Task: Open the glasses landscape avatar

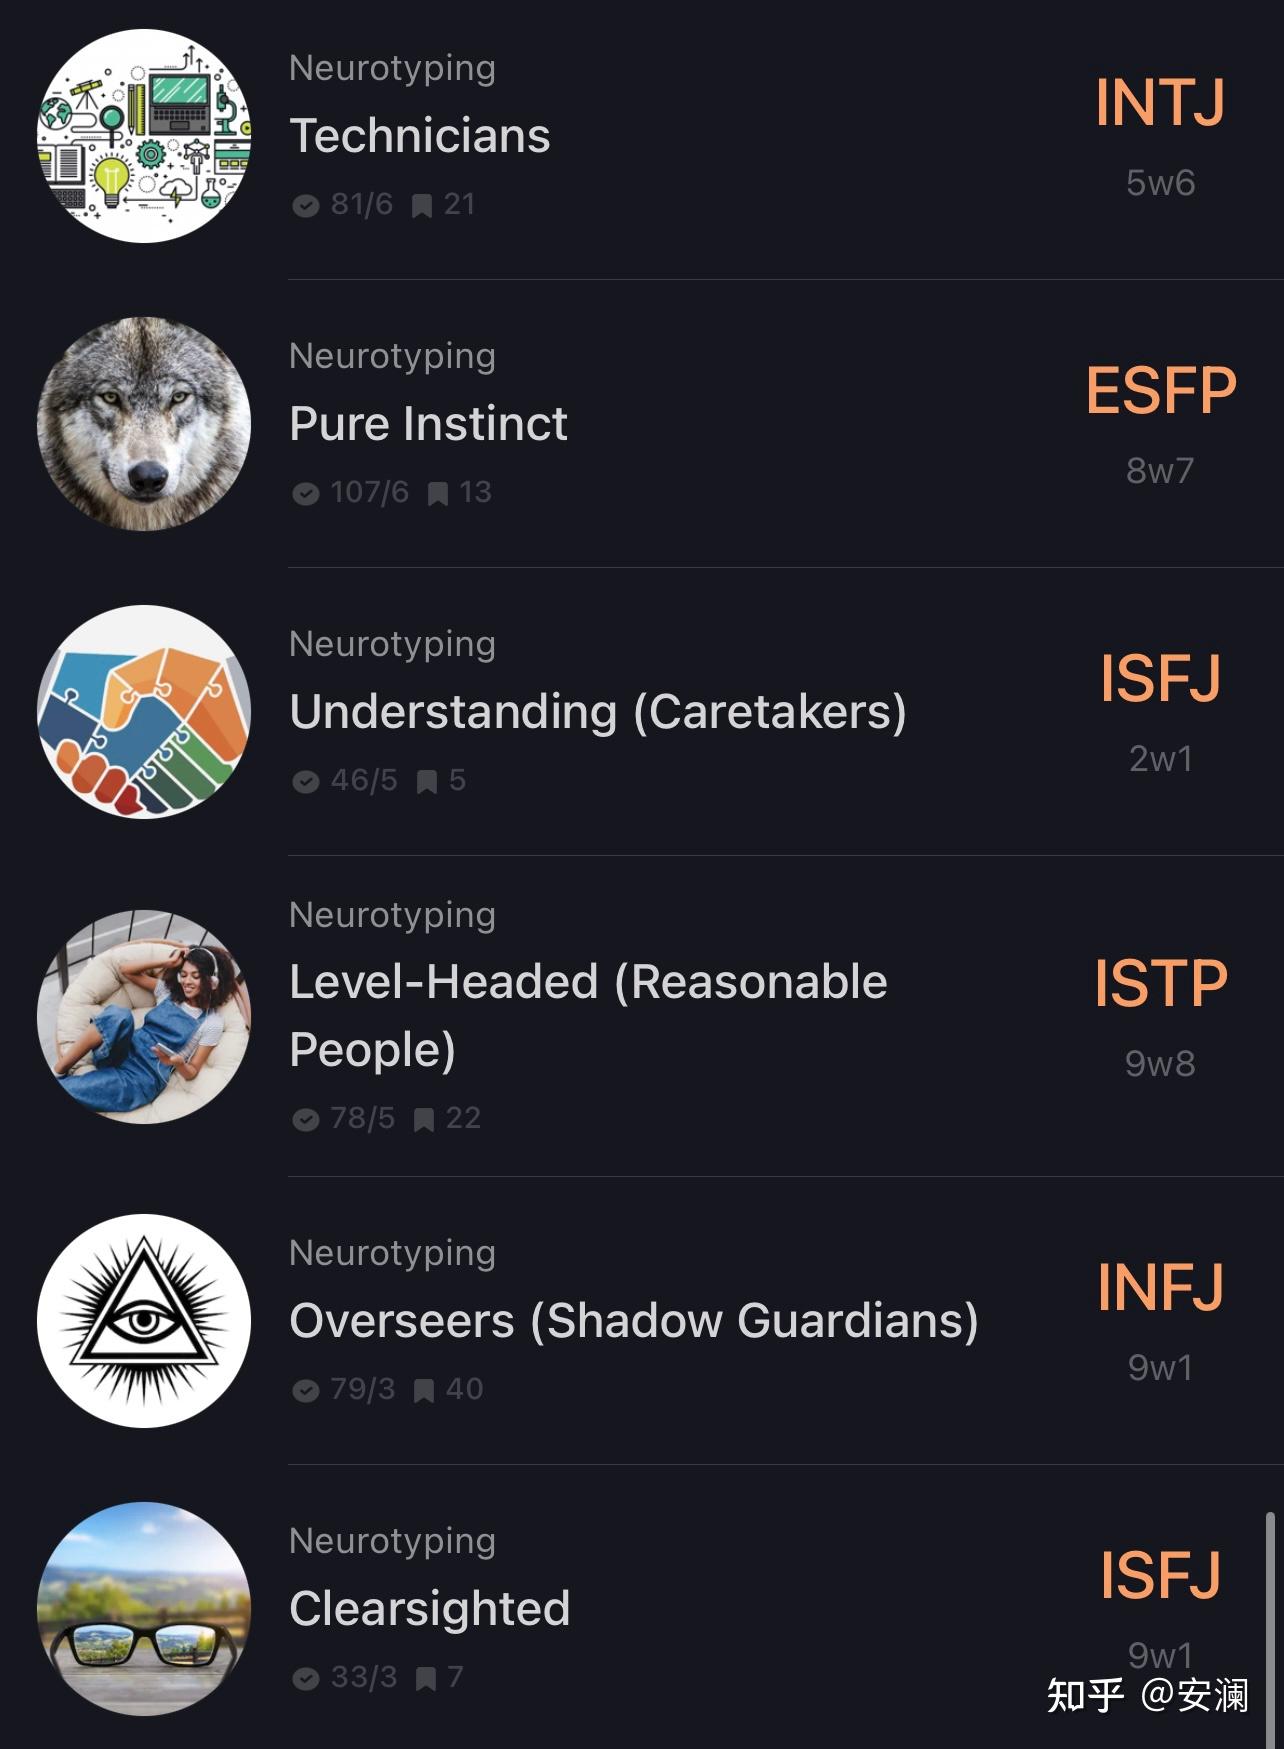Action: (x=144, y=1608)
